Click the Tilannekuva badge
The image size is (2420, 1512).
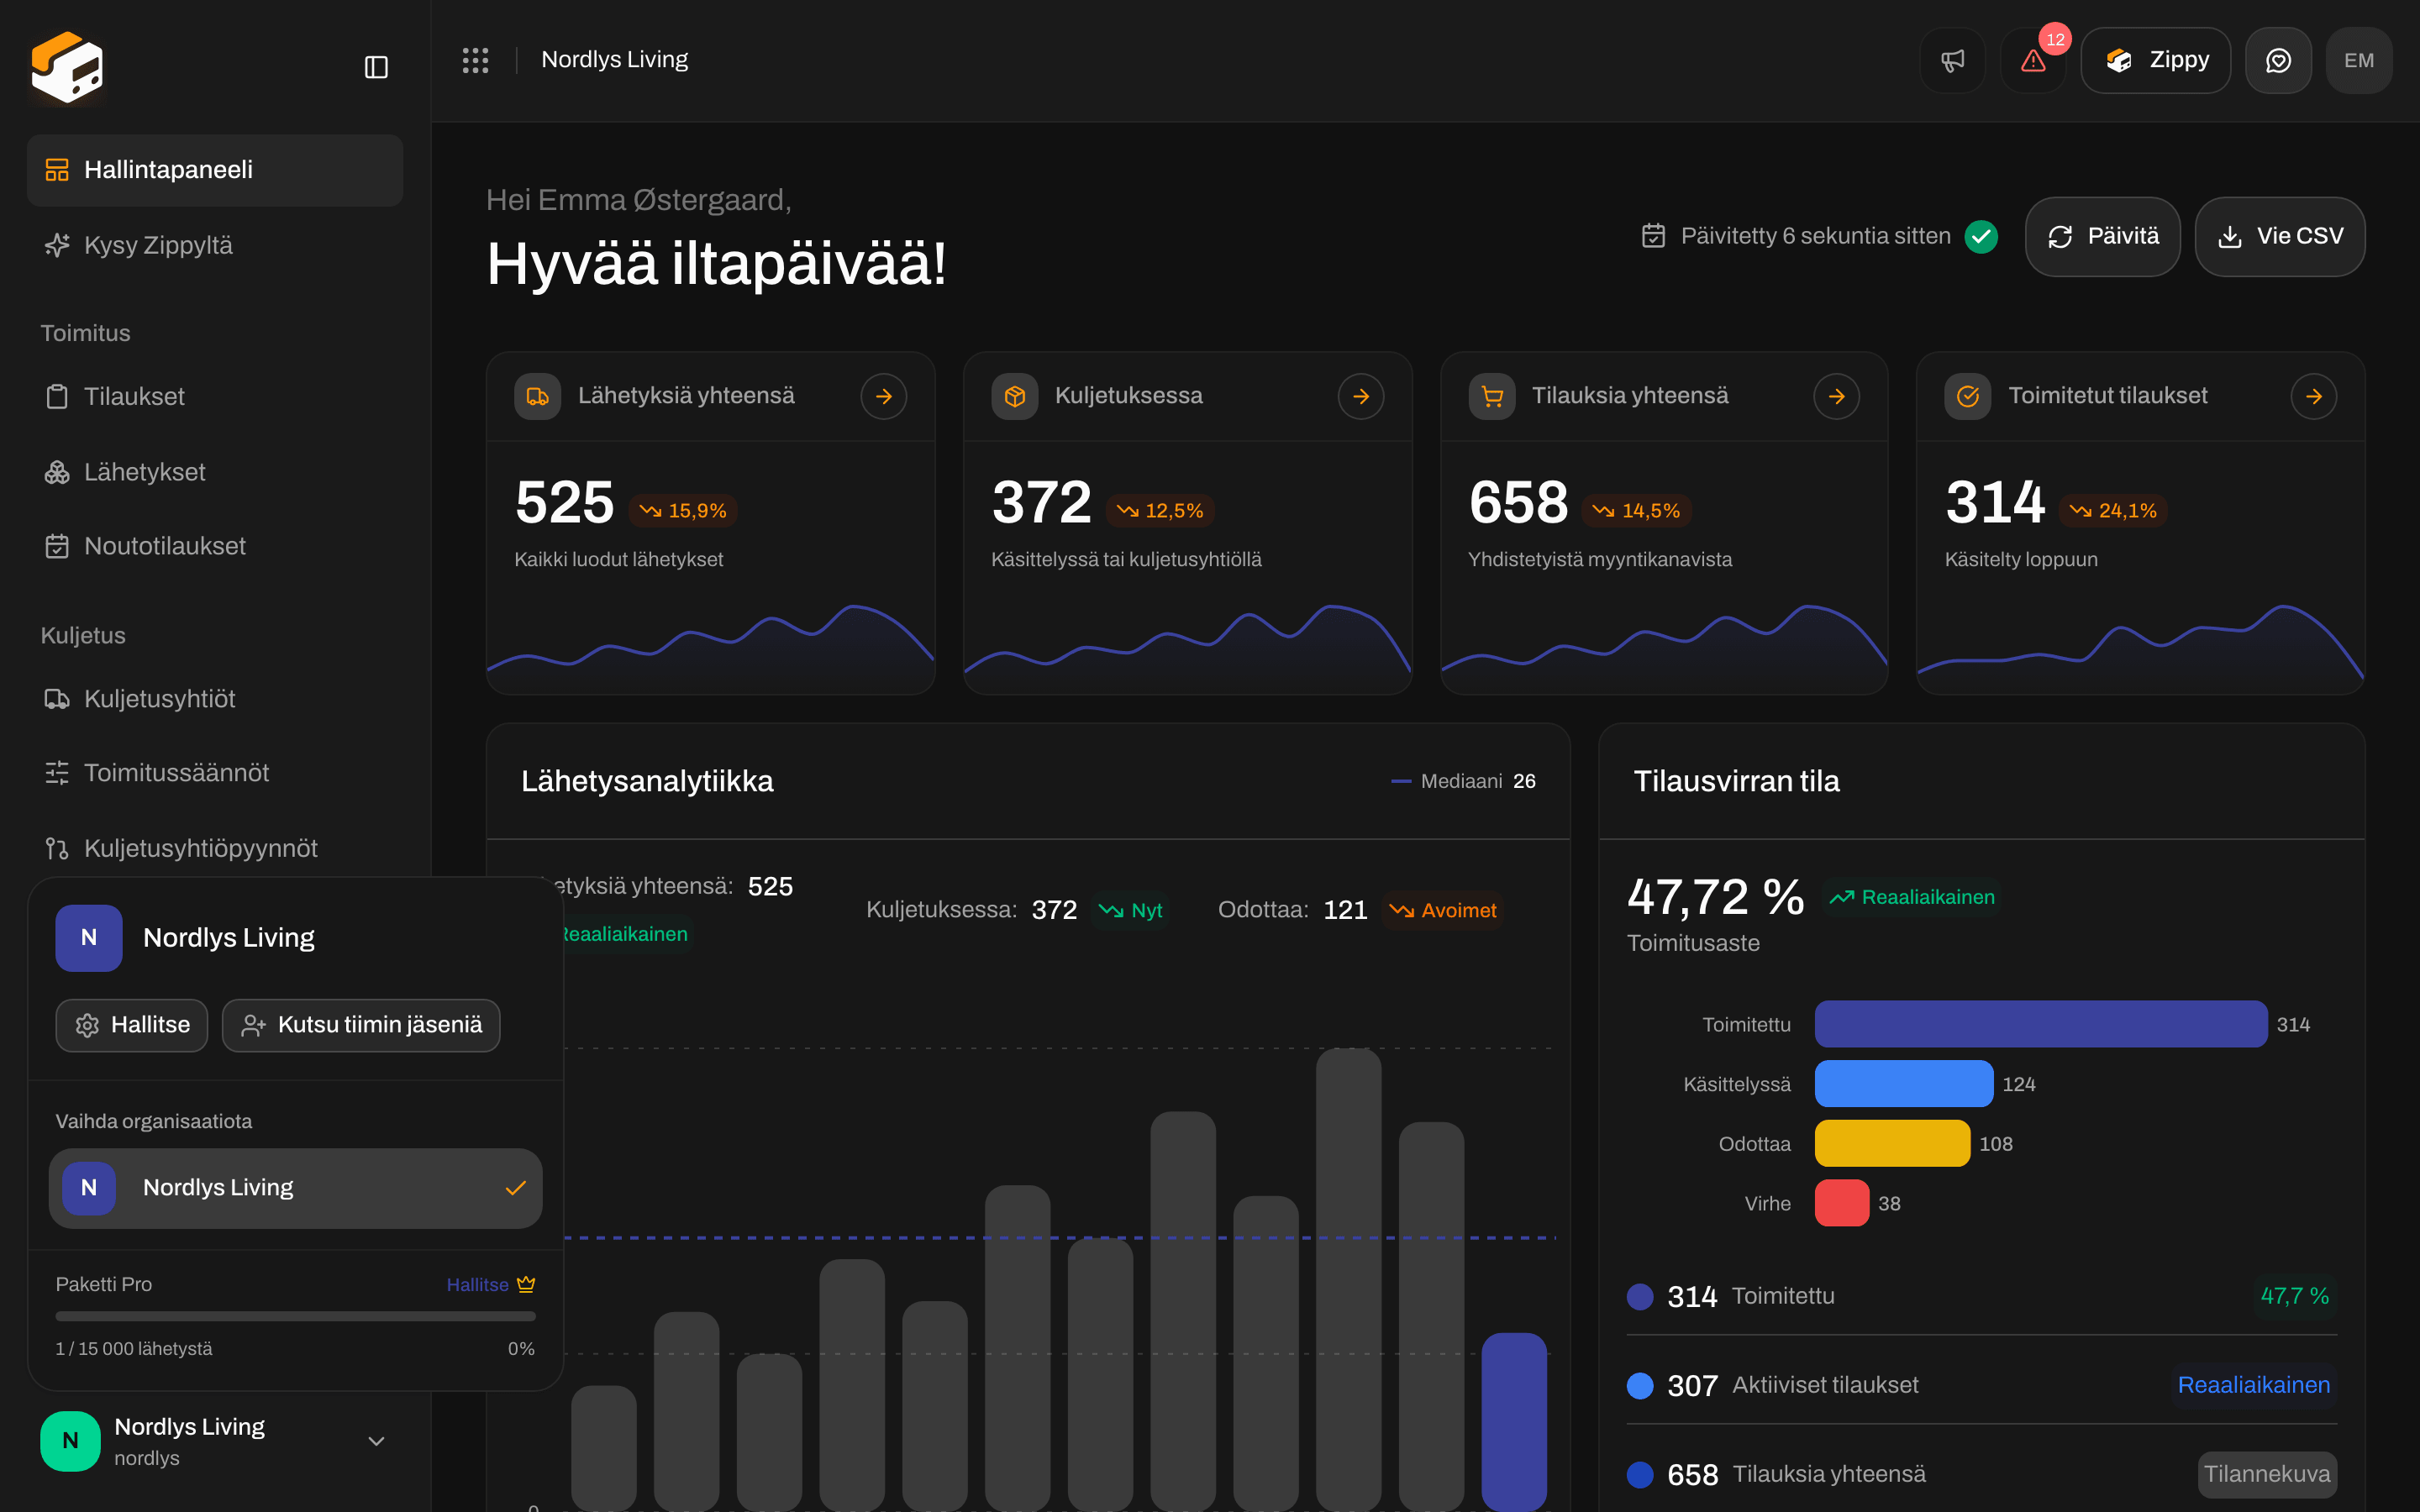coord(2267,1474)
